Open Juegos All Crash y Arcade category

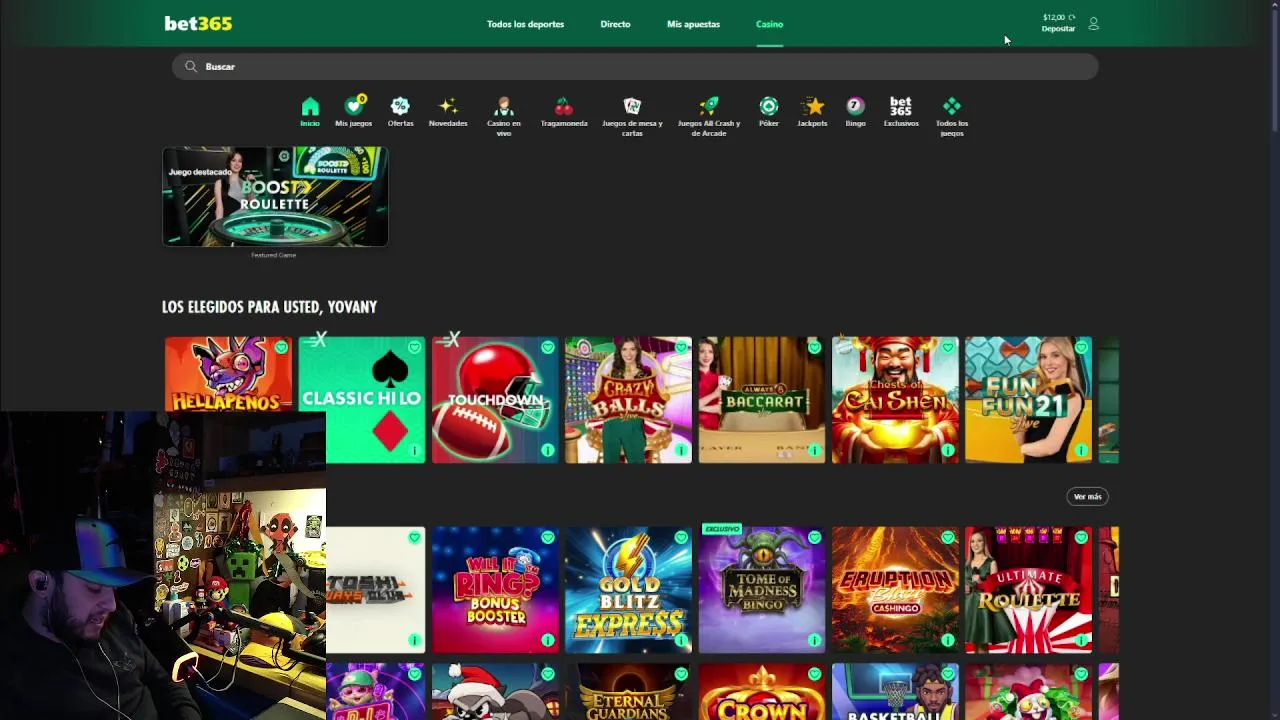coord(709,116)
